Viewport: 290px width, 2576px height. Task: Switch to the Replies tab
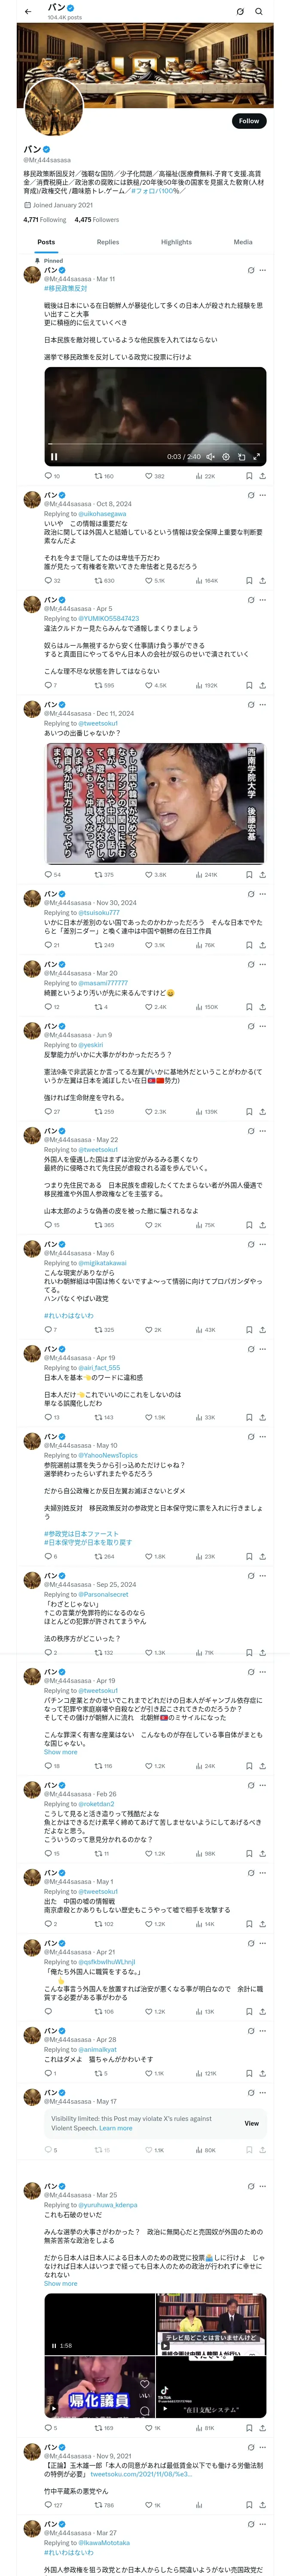pyautogui.click(x=108, y=242)
